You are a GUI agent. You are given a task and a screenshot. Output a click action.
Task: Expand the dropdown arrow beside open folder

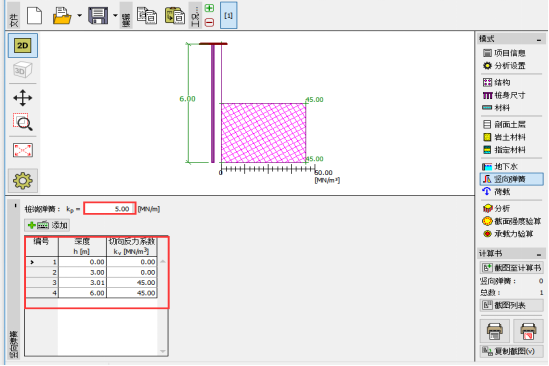pyautogui.click(x=79, y=16)
